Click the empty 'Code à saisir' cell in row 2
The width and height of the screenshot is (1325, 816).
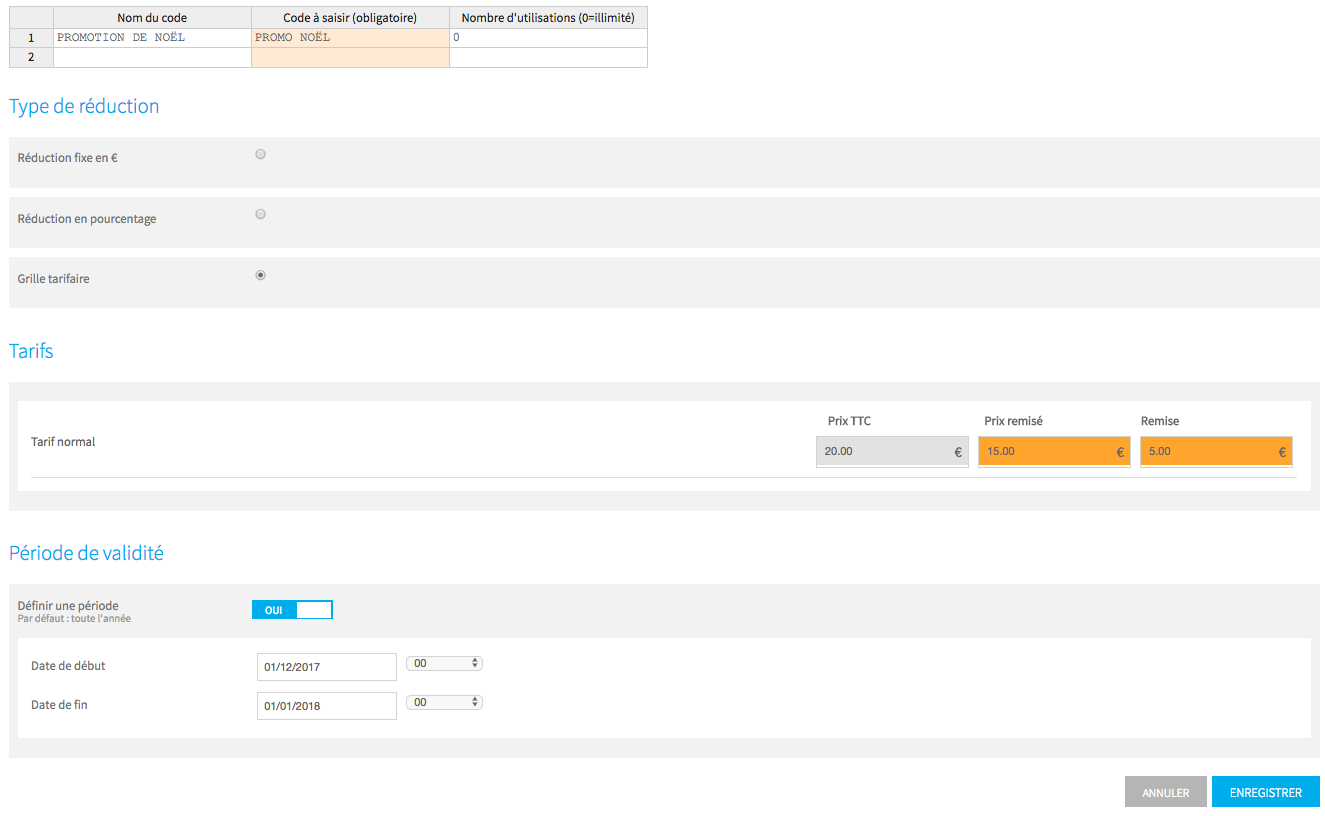pyautogui.click(x=350, y=58)
